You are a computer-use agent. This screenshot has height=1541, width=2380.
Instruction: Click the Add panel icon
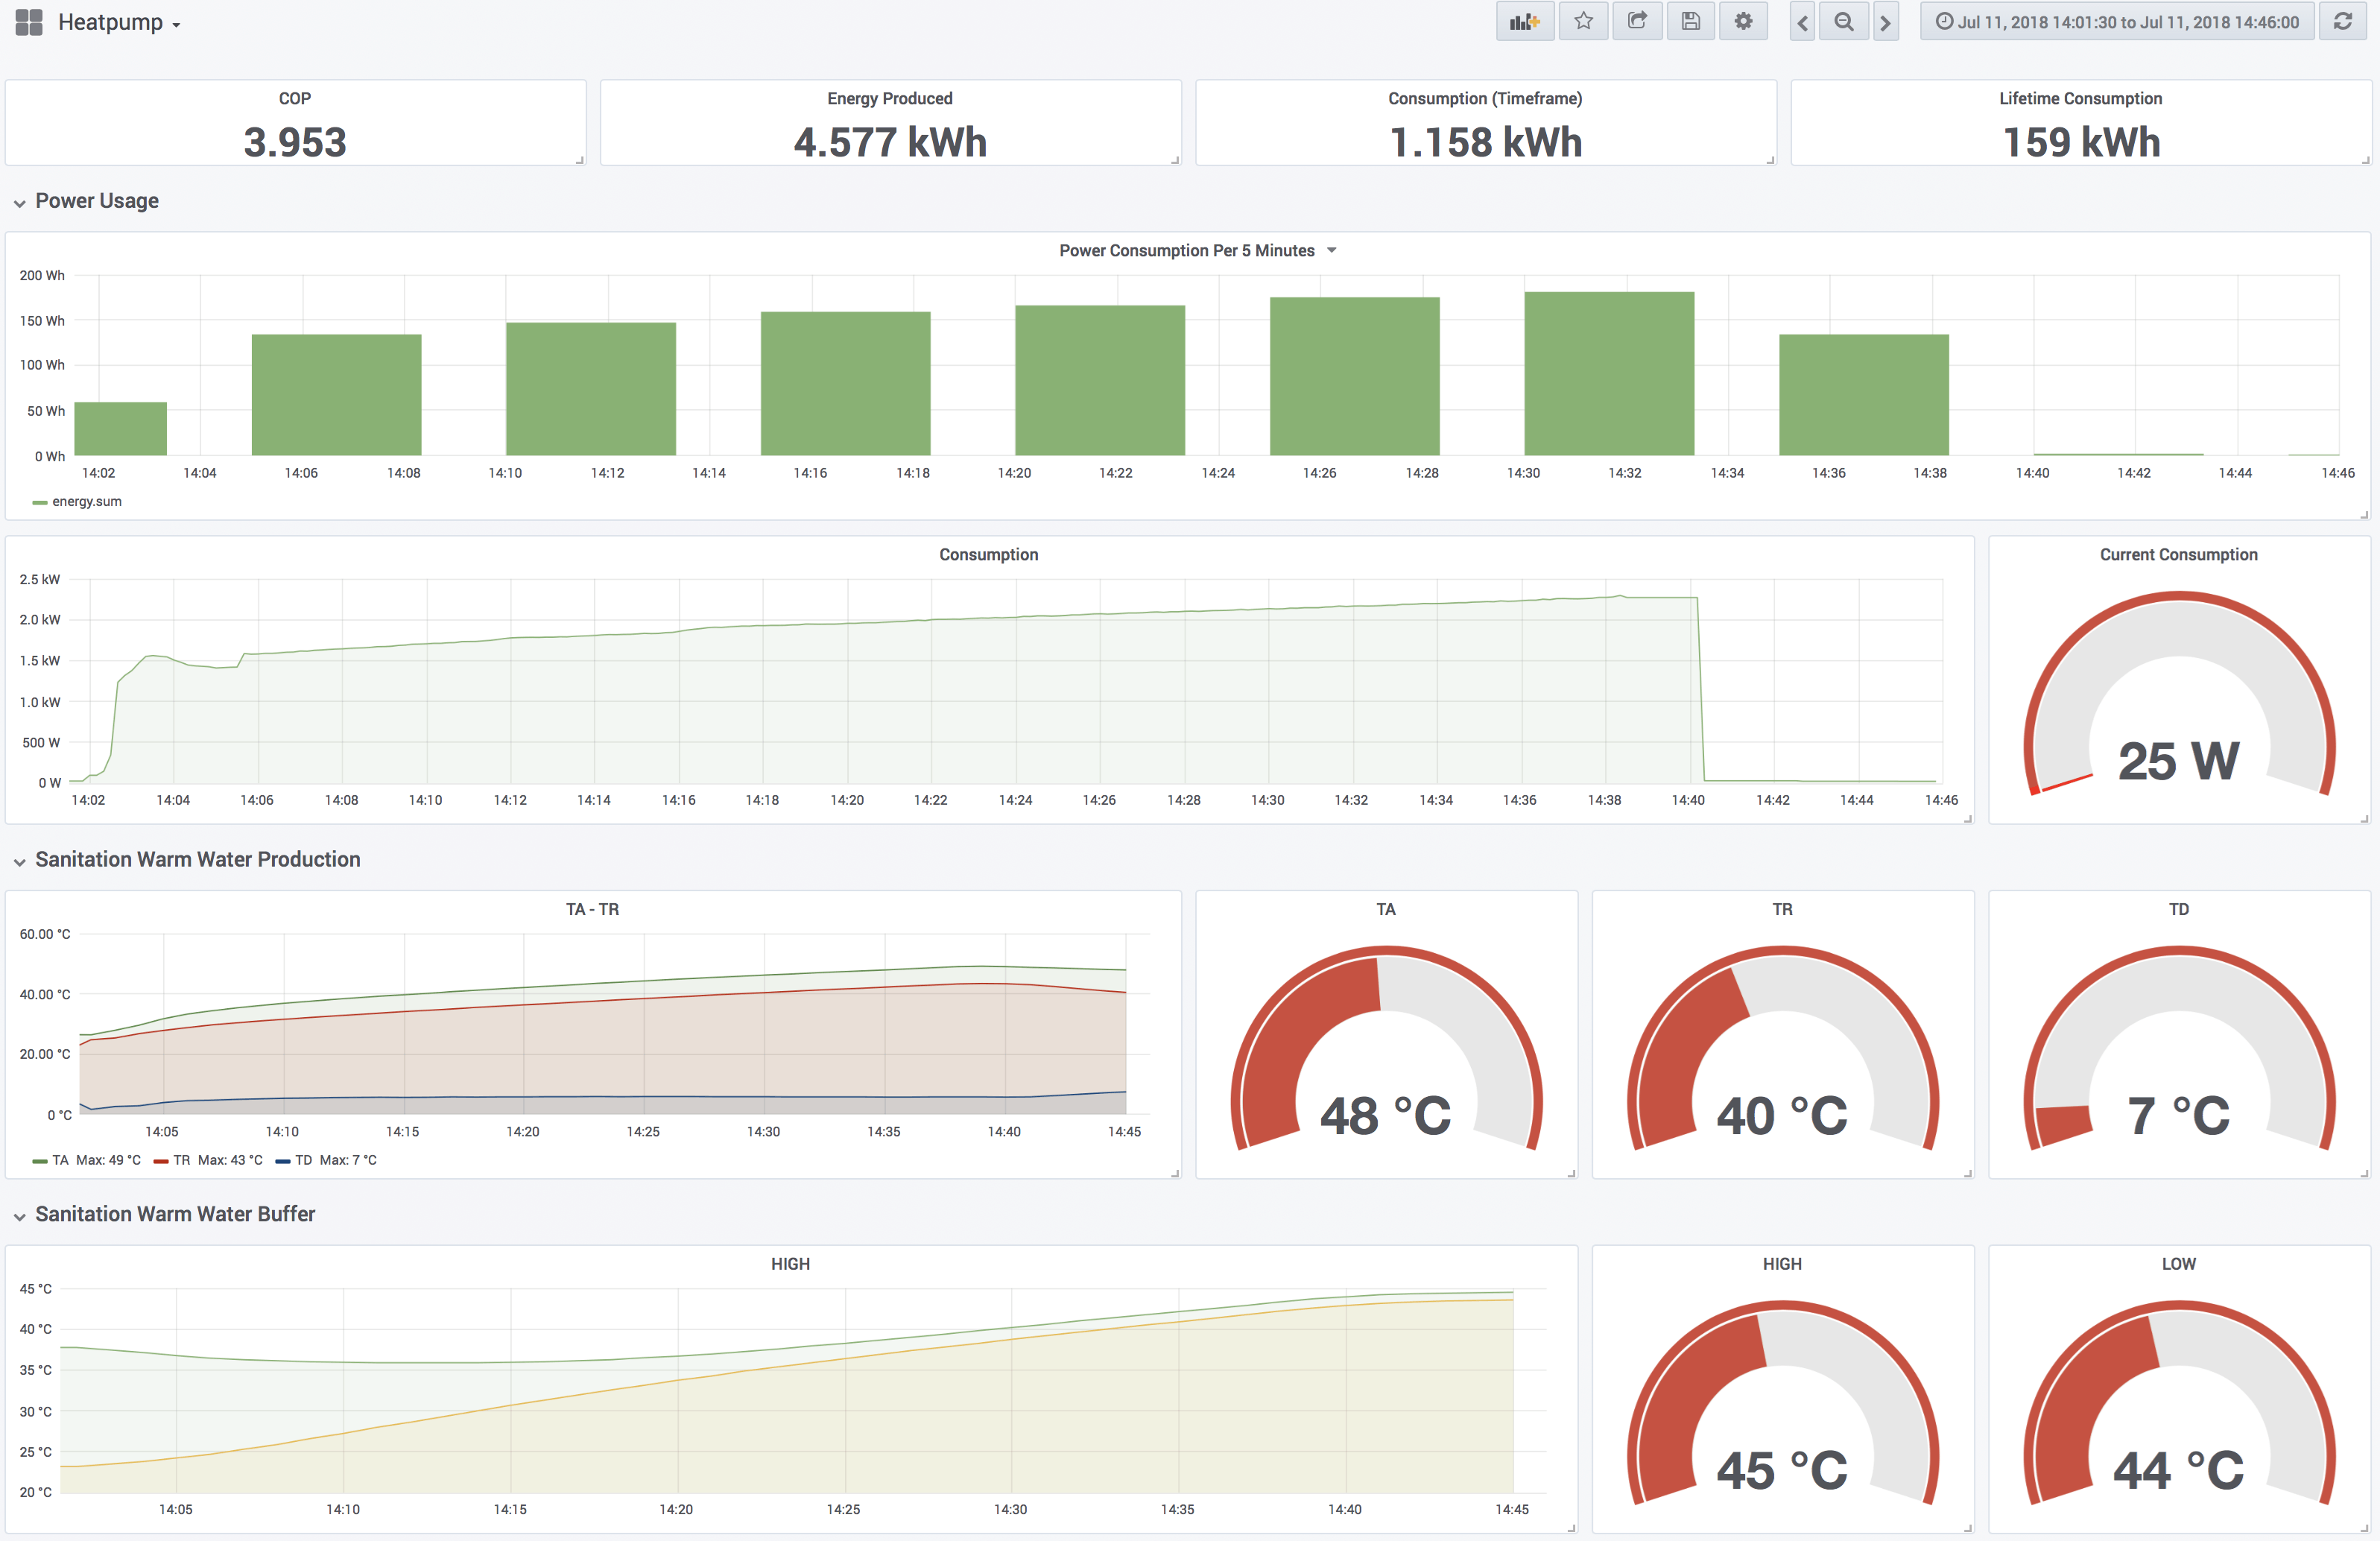pos(1524,22)
